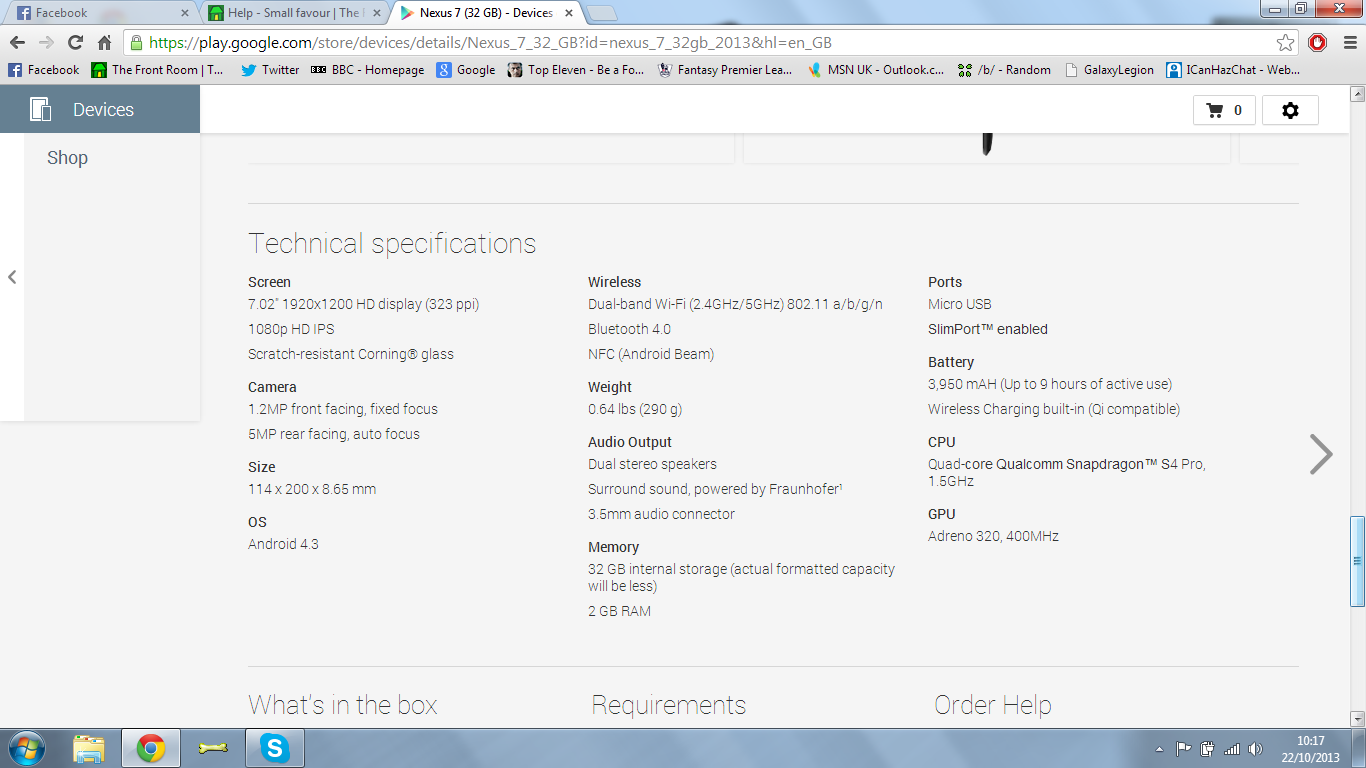Screen dimensions: 1366x768
Task: Open Skype from the taskbar
Action: click(274, 748)
